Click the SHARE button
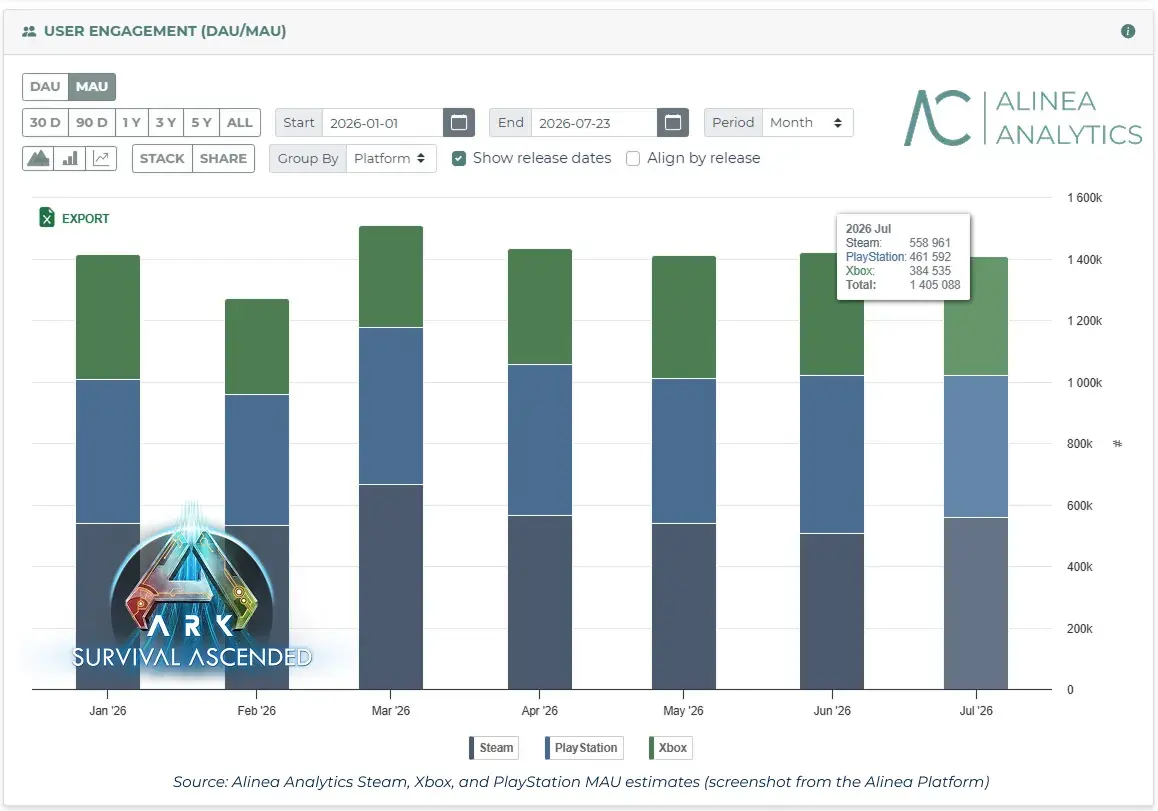Viewport: 1158px width, 811px height. 223,158
